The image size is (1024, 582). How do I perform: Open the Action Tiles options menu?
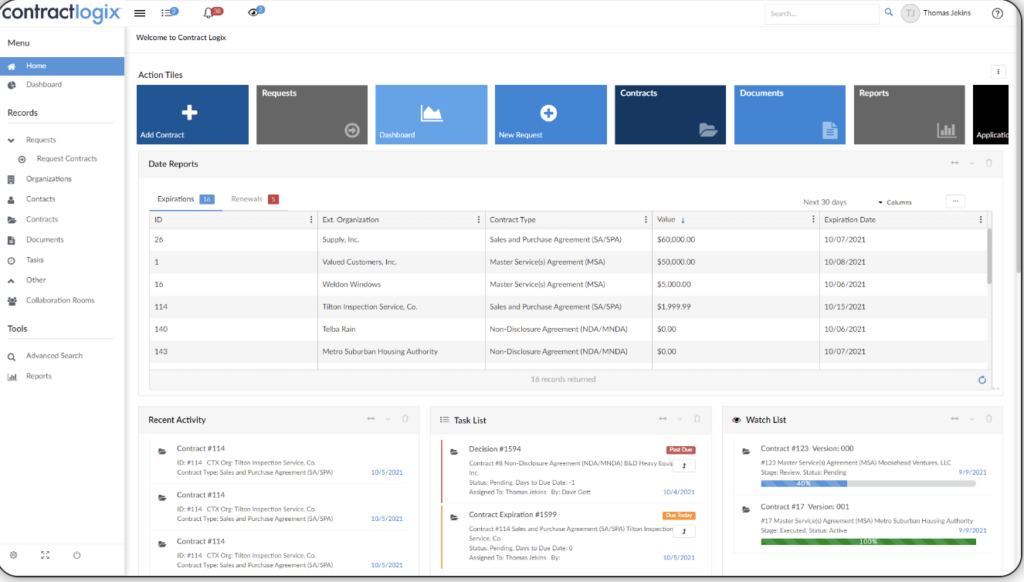998,72
